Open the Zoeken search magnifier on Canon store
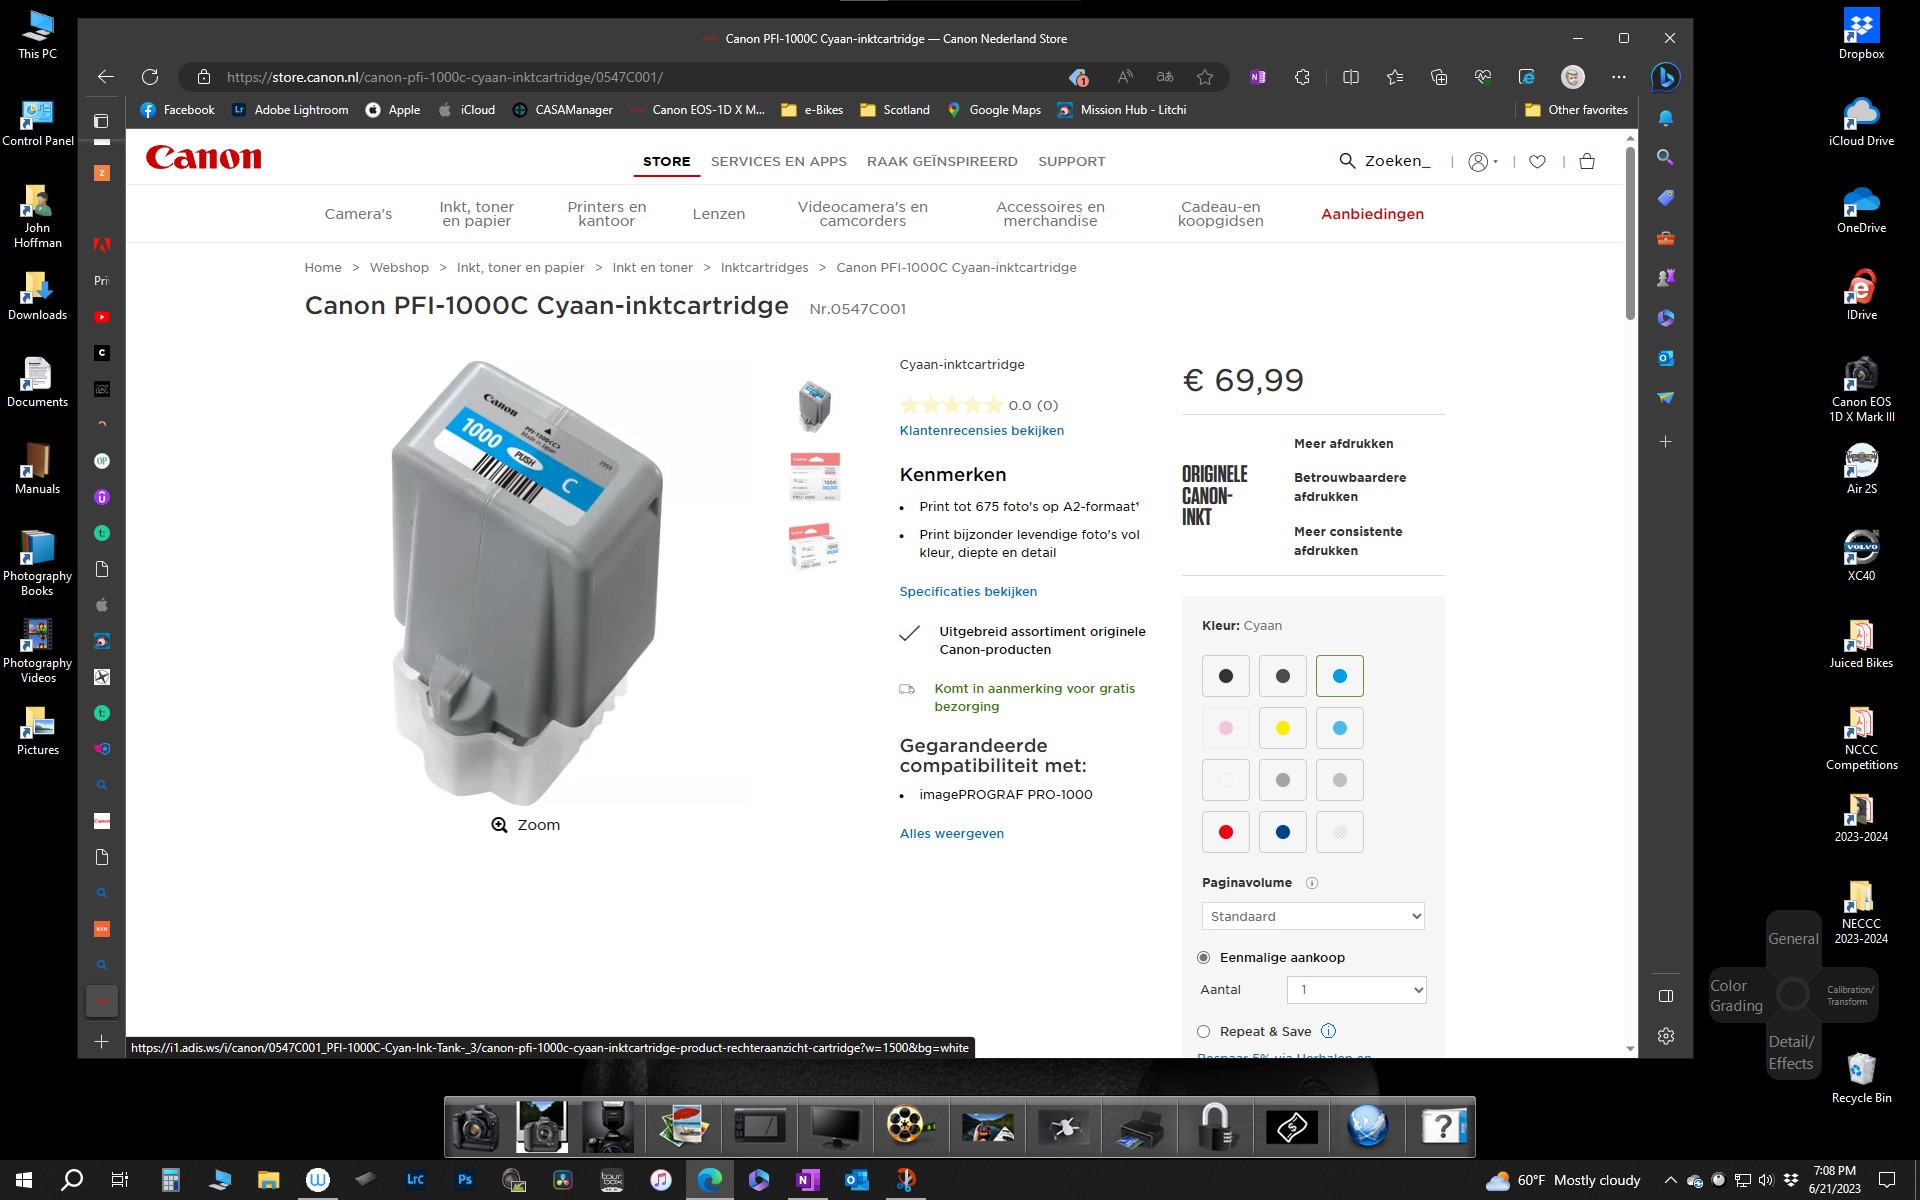This screenshot has height=1200, width=1920. (1347, 161)
